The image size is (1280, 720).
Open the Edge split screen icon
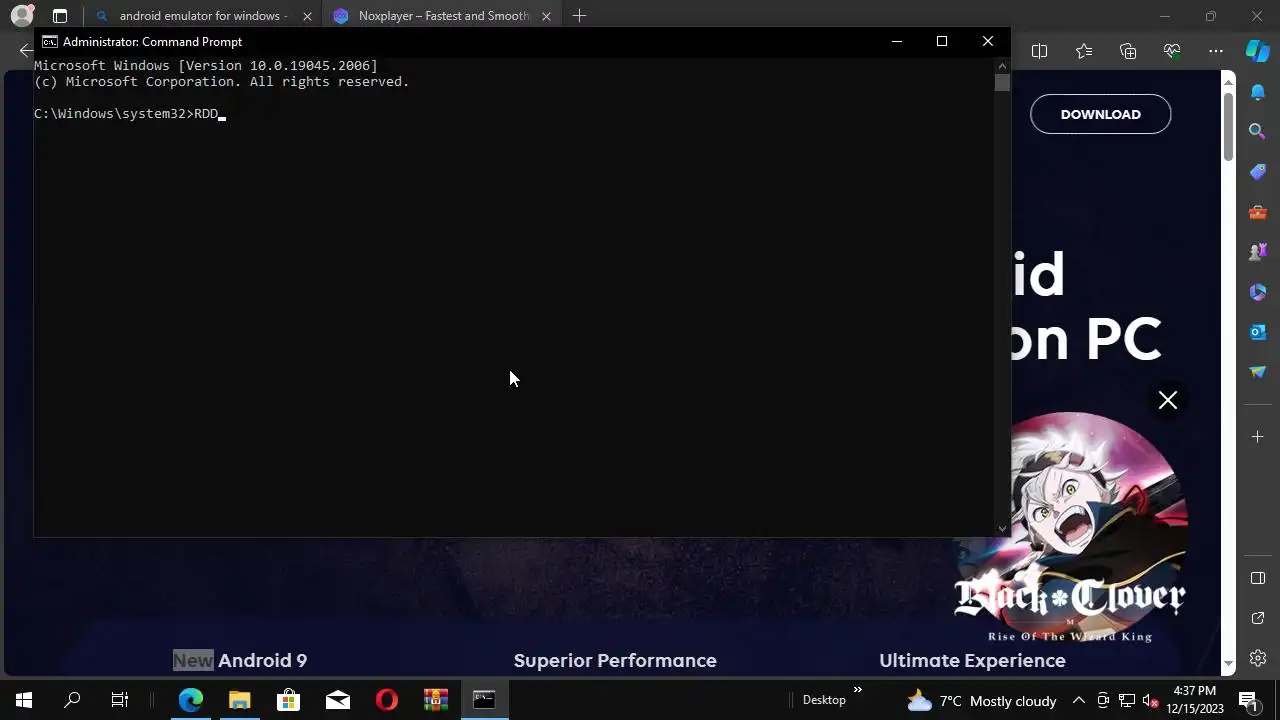[1039, 51]
